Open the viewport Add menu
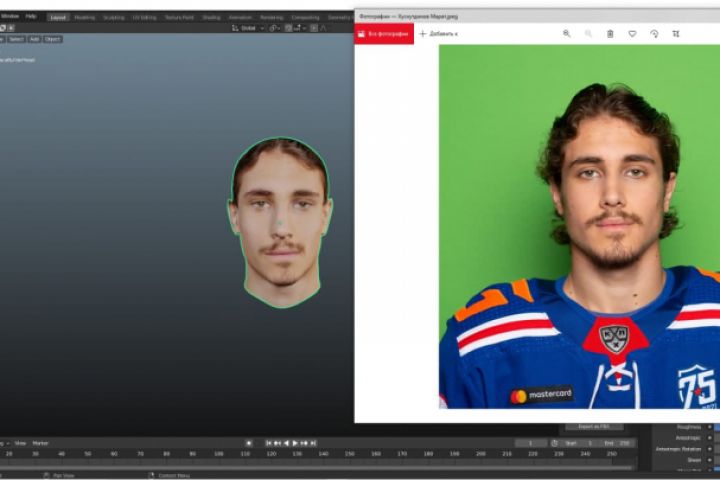720x480 pixels. click(x=34, y=39)
